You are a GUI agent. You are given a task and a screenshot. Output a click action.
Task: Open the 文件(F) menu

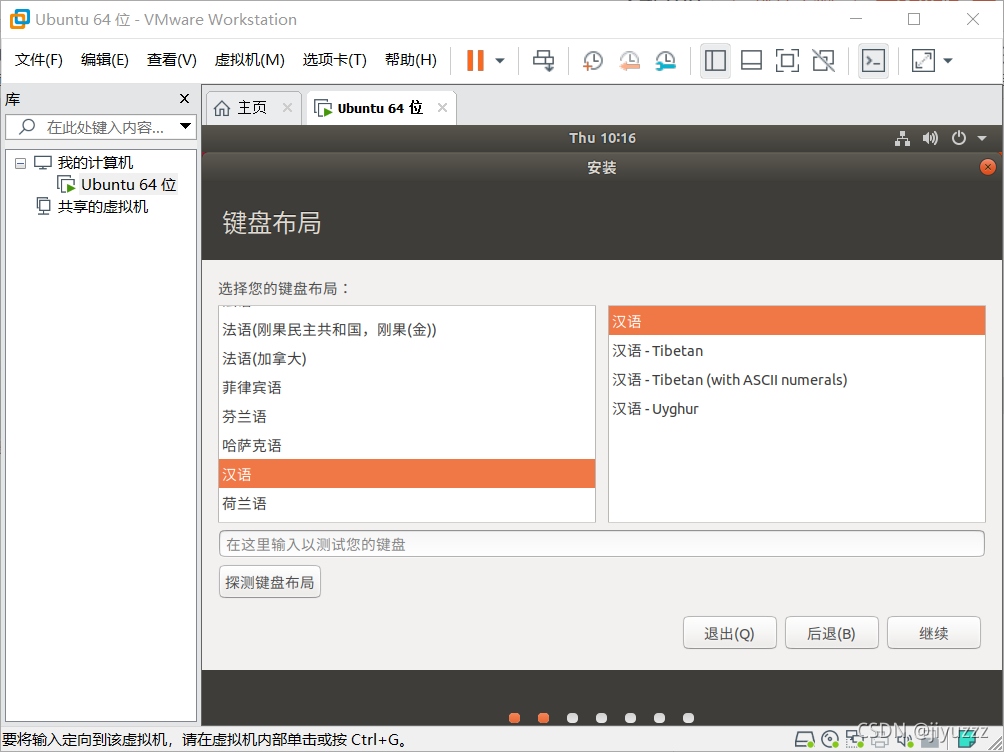pyautogui.click(x=38, y=60)
